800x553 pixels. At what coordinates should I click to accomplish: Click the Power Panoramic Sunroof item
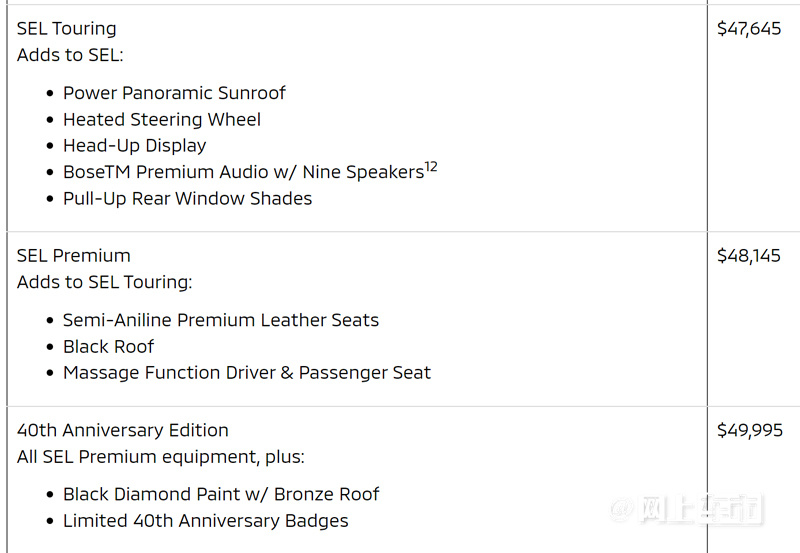point(174,93)
